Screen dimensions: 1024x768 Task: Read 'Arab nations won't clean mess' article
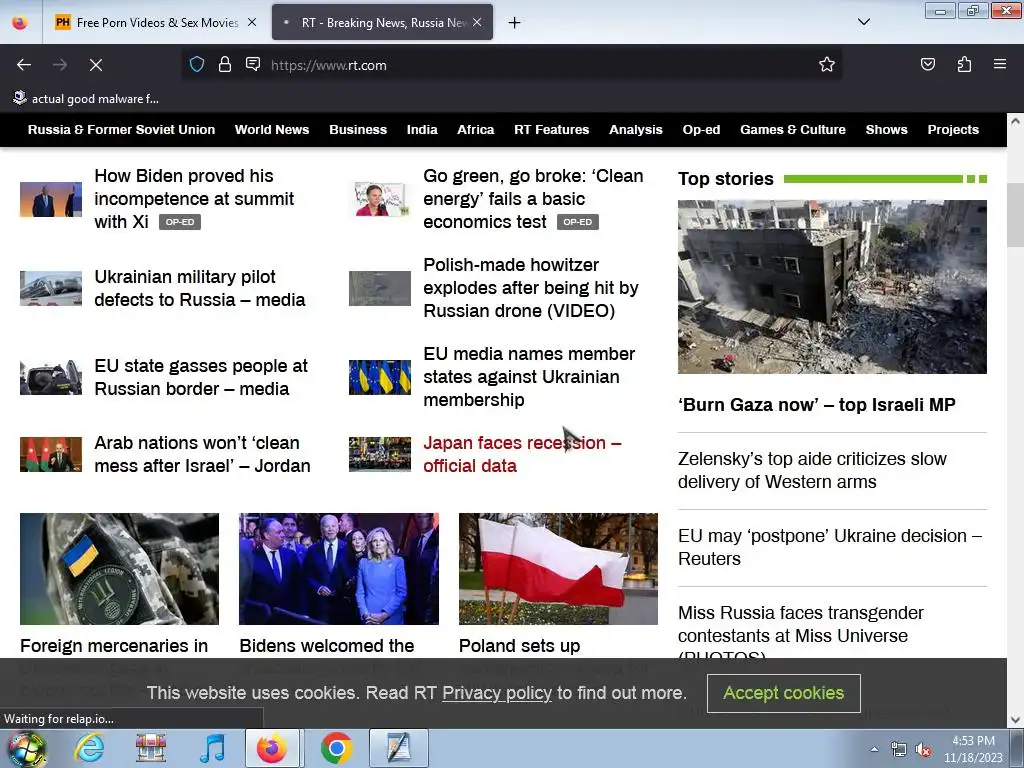click(202, 454)
